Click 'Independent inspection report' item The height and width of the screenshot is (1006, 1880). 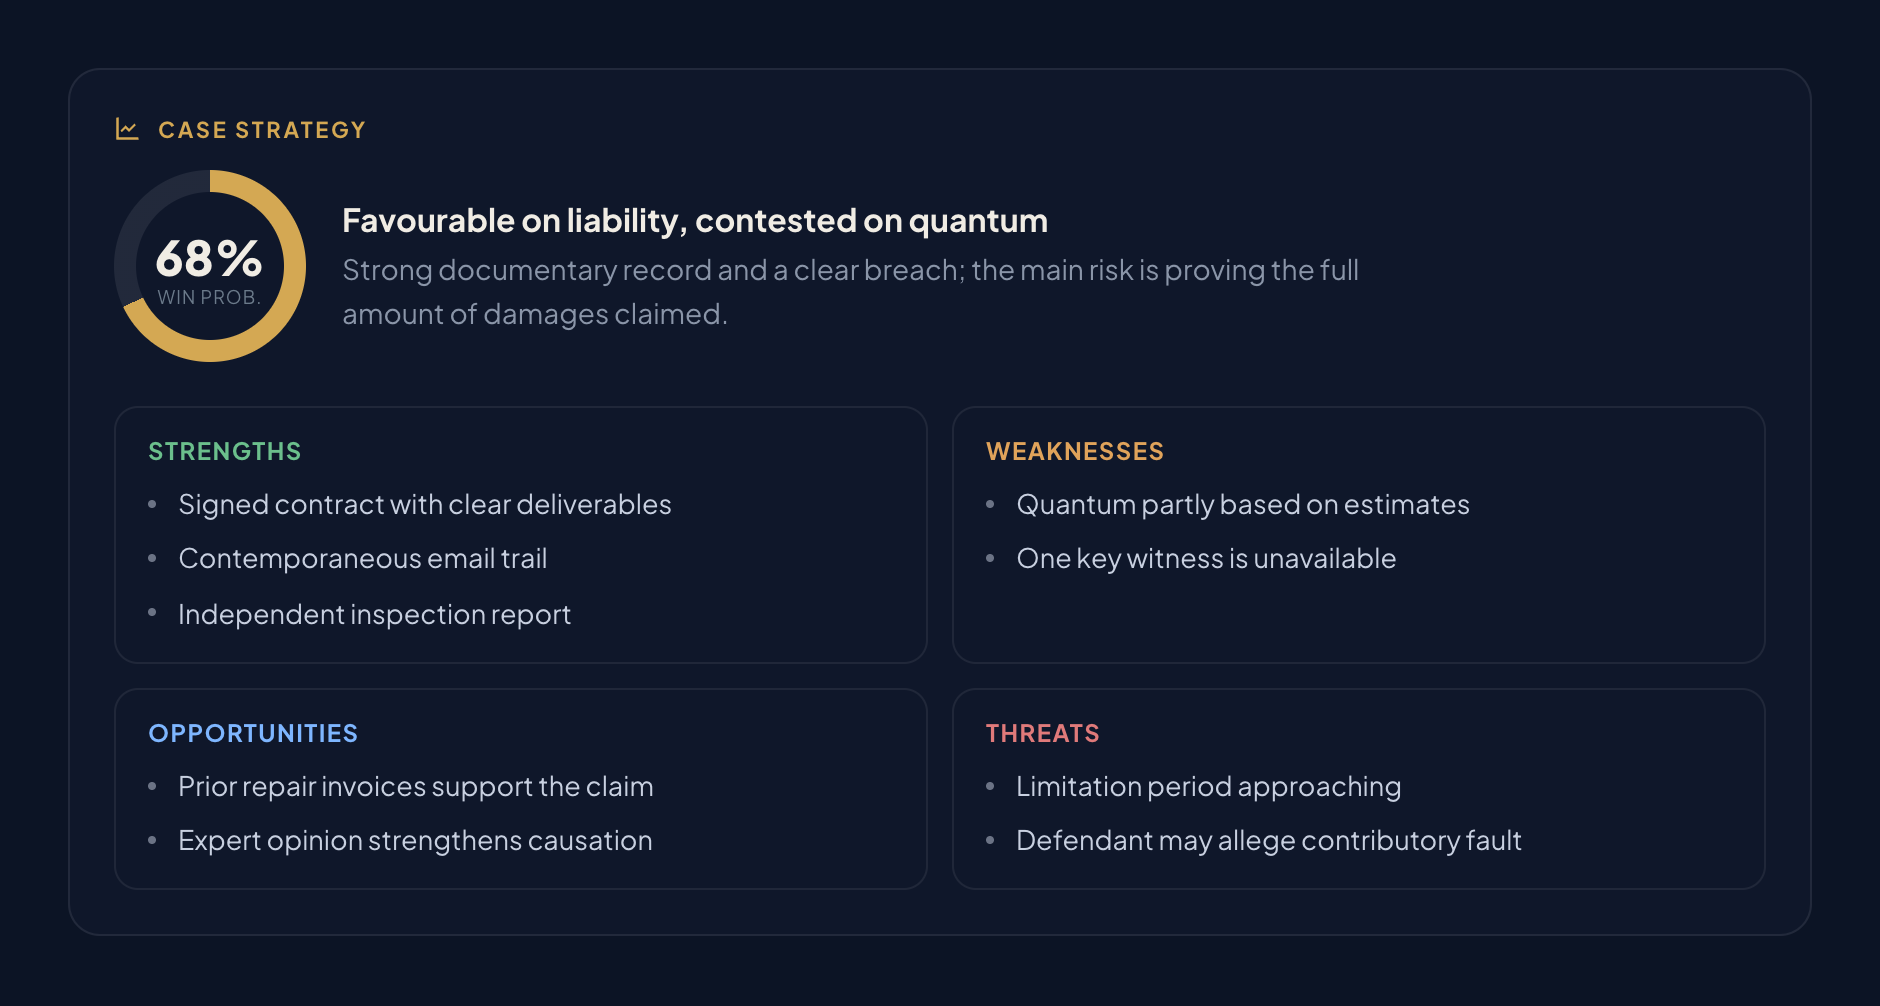[x=374, y=614]
